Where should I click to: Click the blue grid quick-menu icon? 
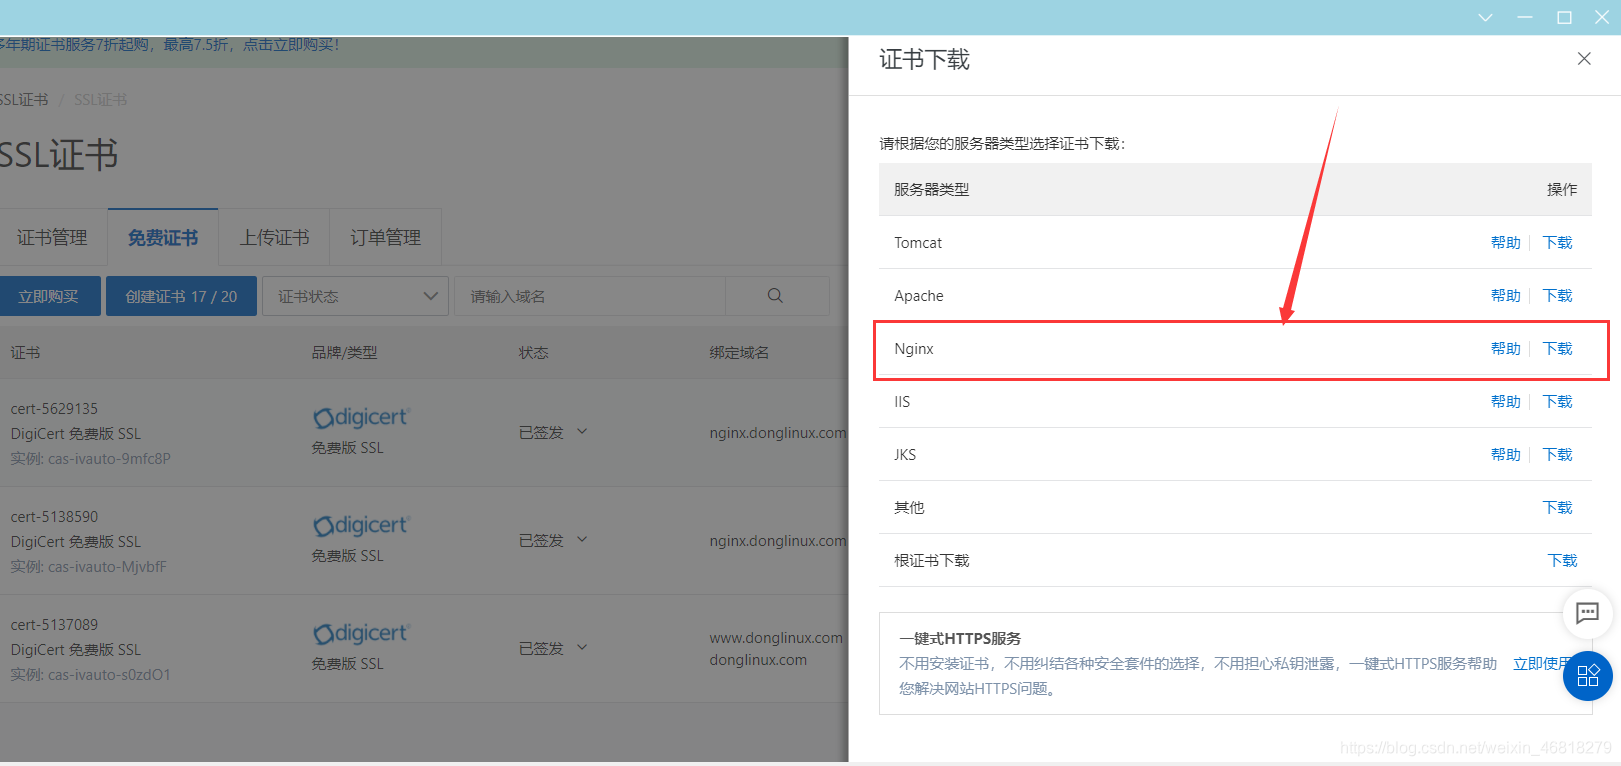click(x=1588, y=676)
